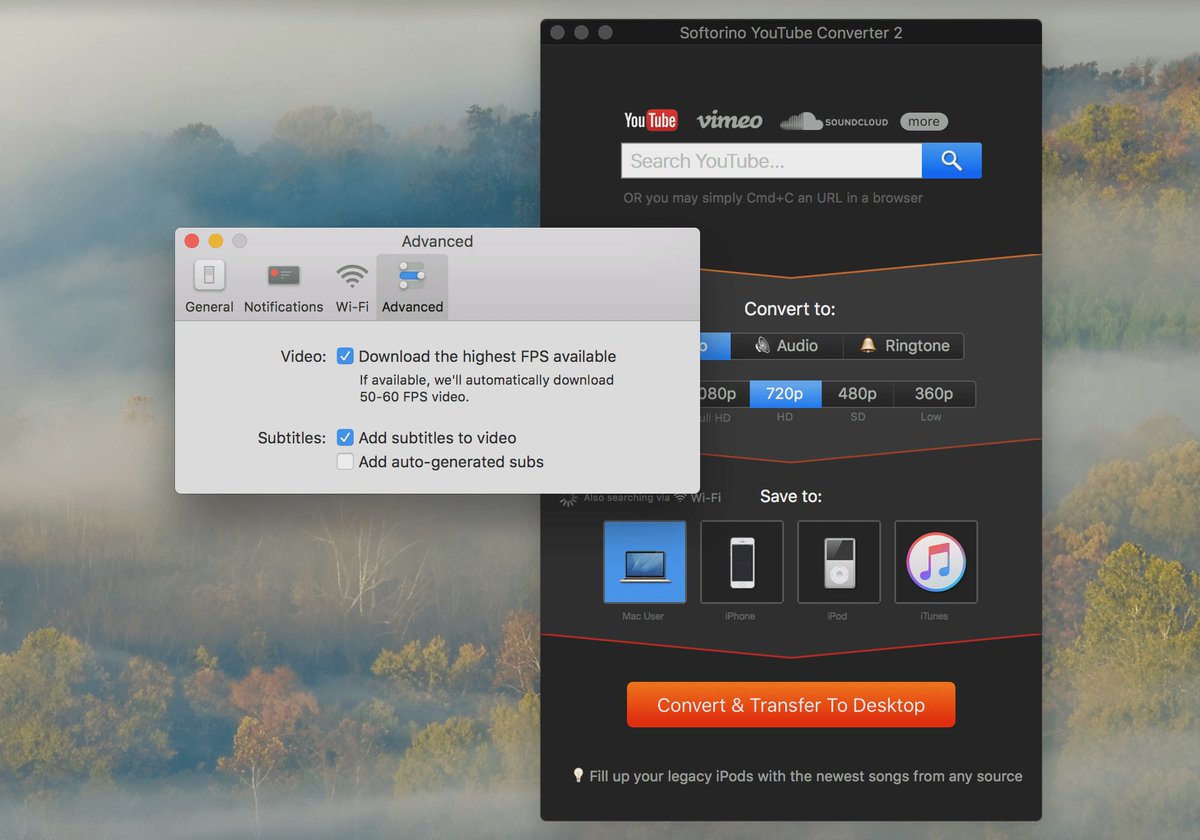Enable auto-generated subs
The image size is (1200, 840).
[345, 462]
